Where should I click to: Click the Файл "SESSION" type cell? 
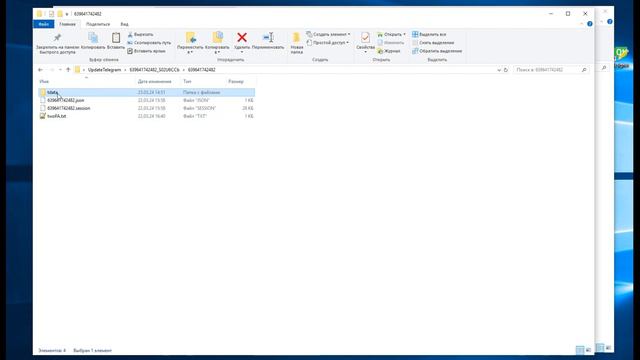click(x=200, y=108)
